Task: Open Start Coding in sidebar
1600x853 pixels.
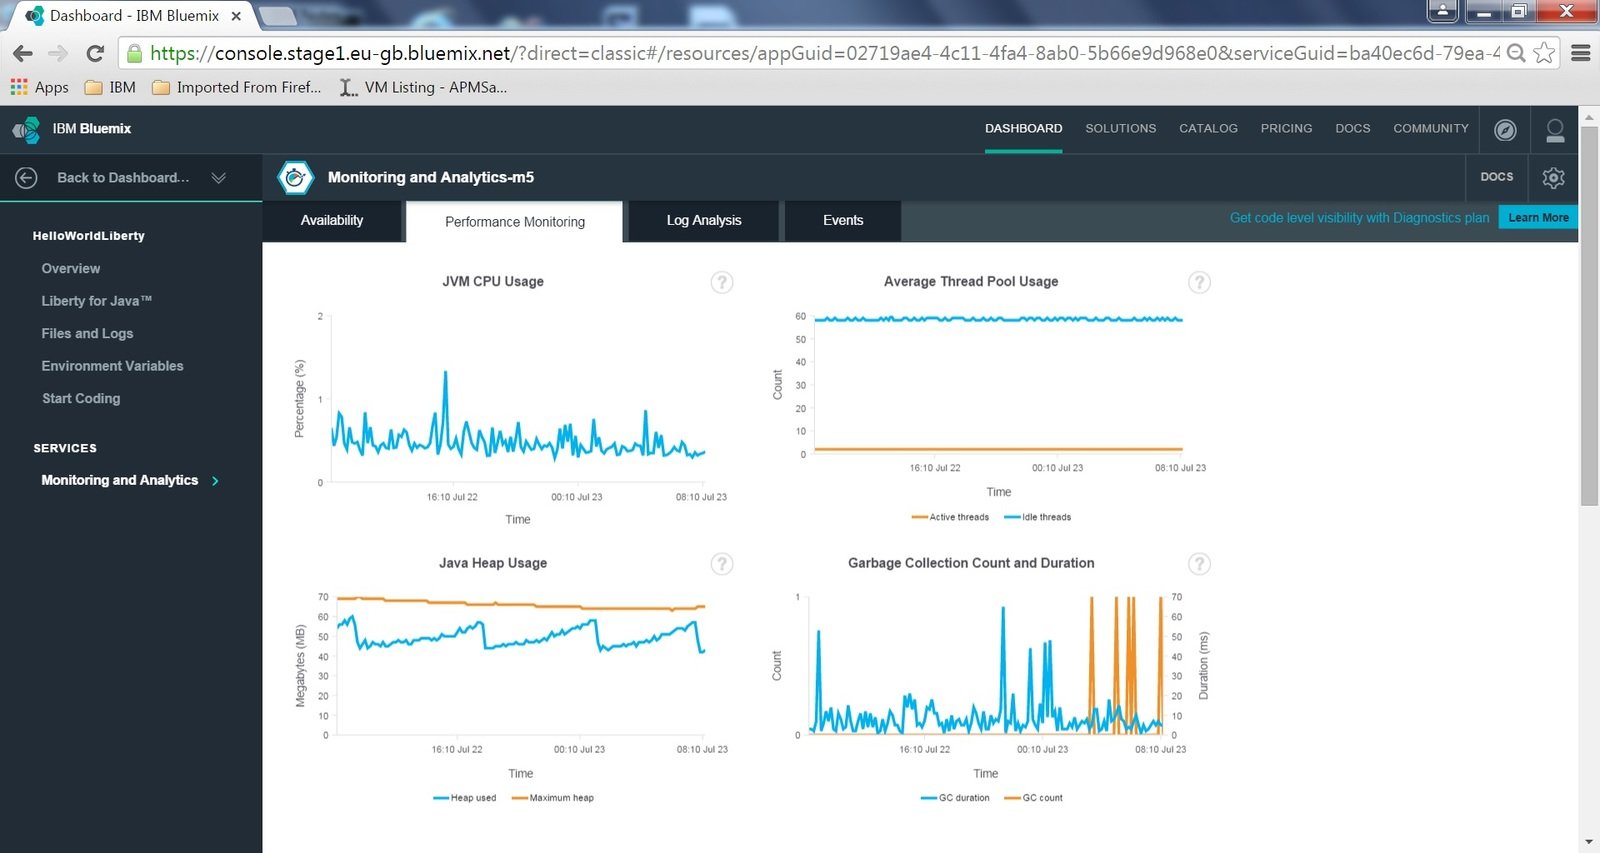Action: tap(81, 399)
